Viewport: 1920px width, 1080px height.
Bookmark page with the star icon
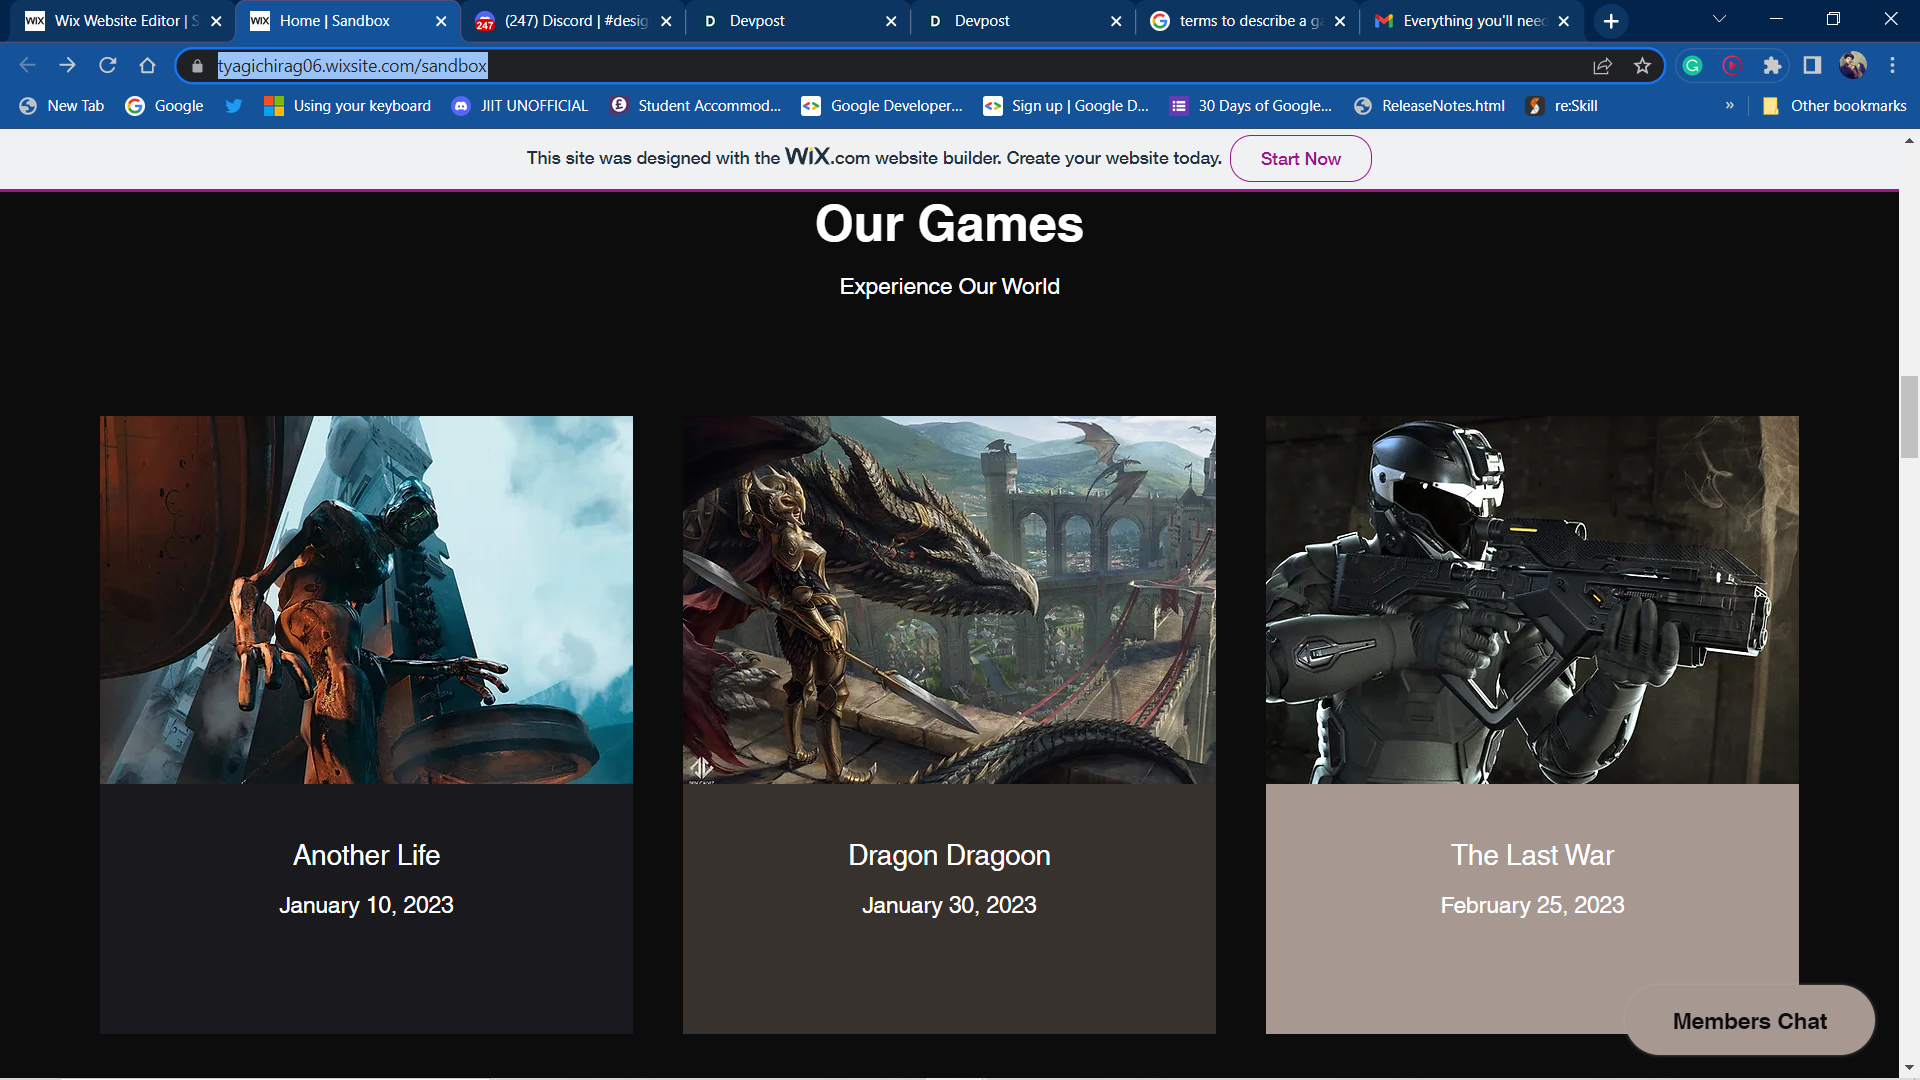pyautogui.click(x=1642, y=66)
